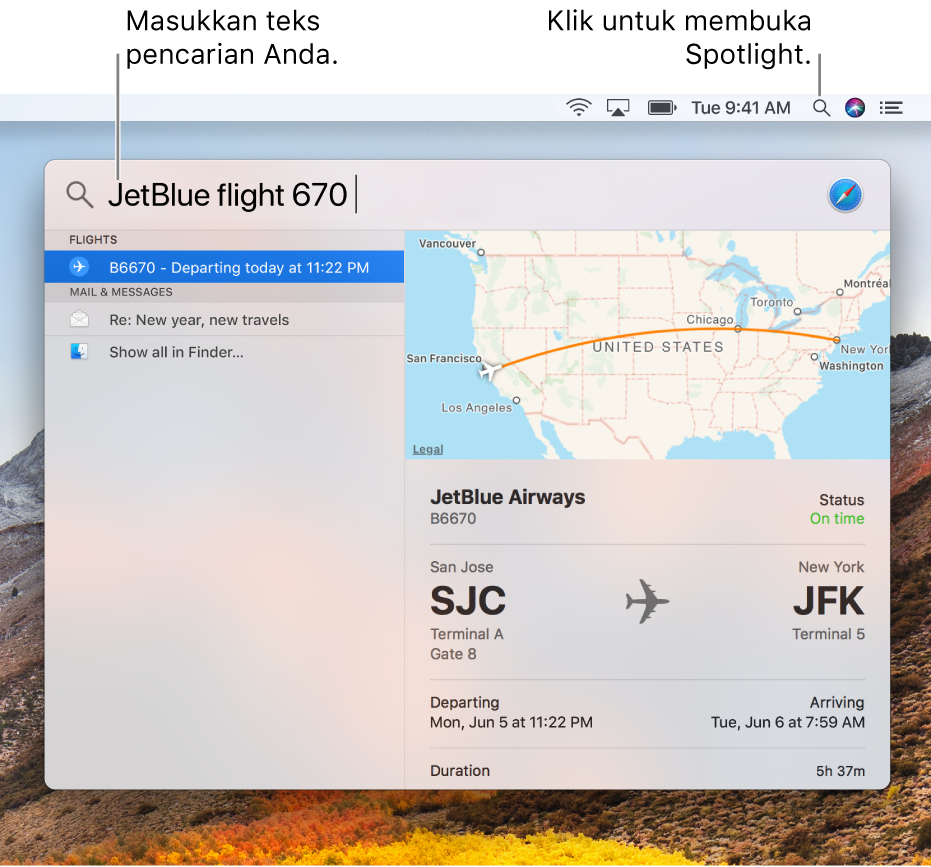The height and width of the screenshot is (867, 931).
Task: Click the Washington label on map
Action: [x=851, y=366]
